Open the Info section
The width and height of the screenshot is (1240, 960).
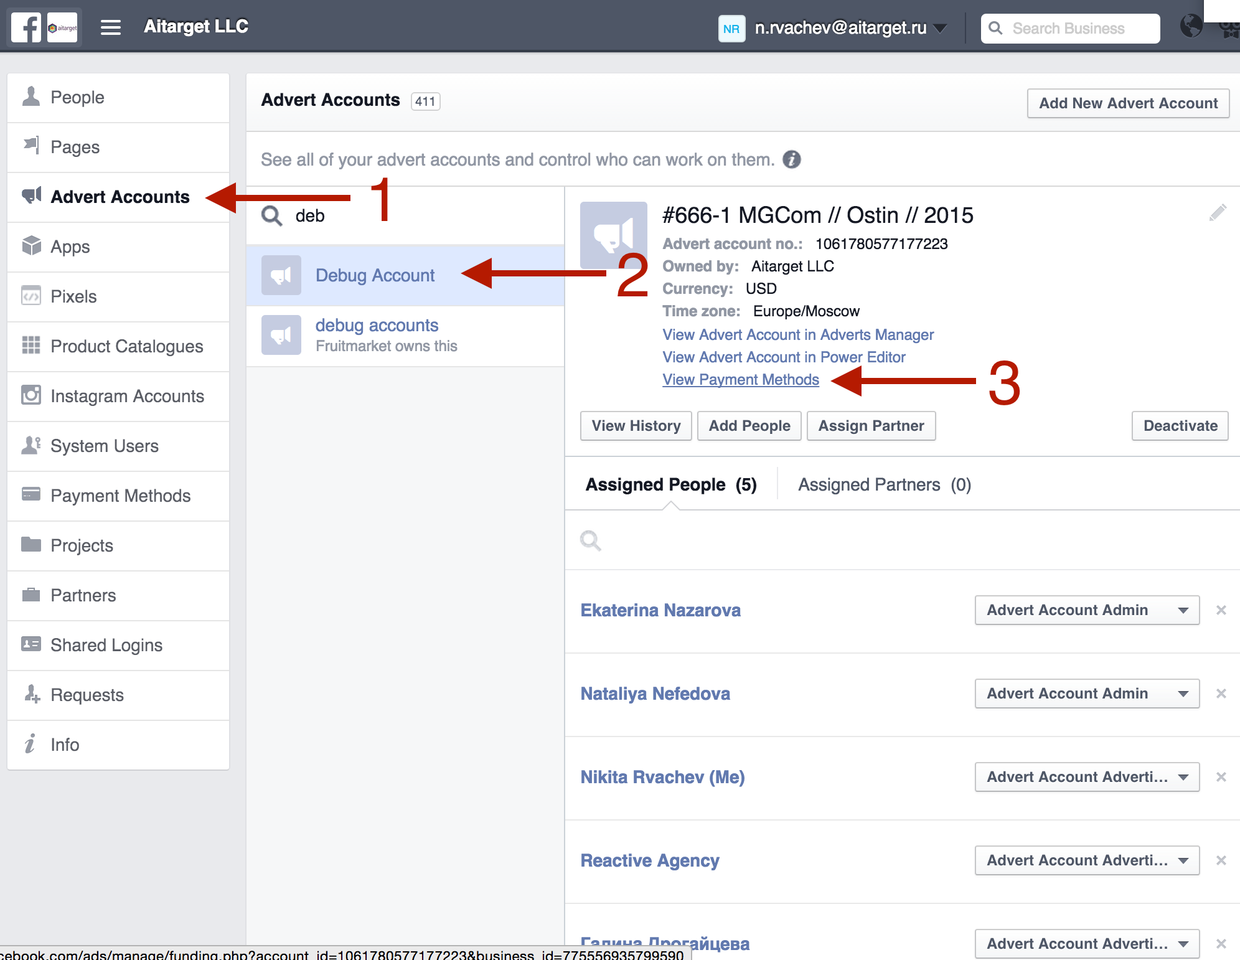(x=118, y=745)
